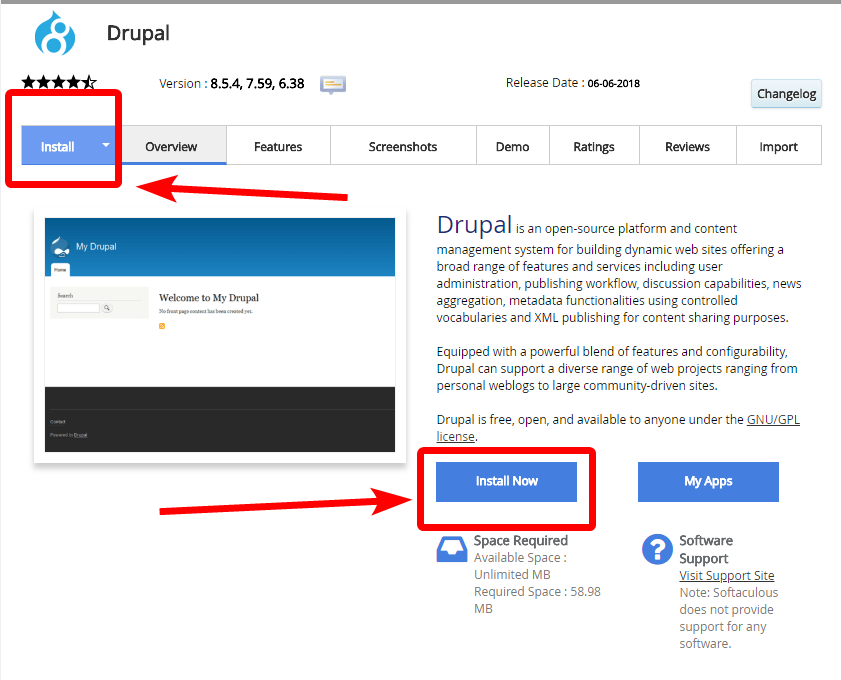Click the version numbers 8.5.4, 7.59, 6.38

257,84
